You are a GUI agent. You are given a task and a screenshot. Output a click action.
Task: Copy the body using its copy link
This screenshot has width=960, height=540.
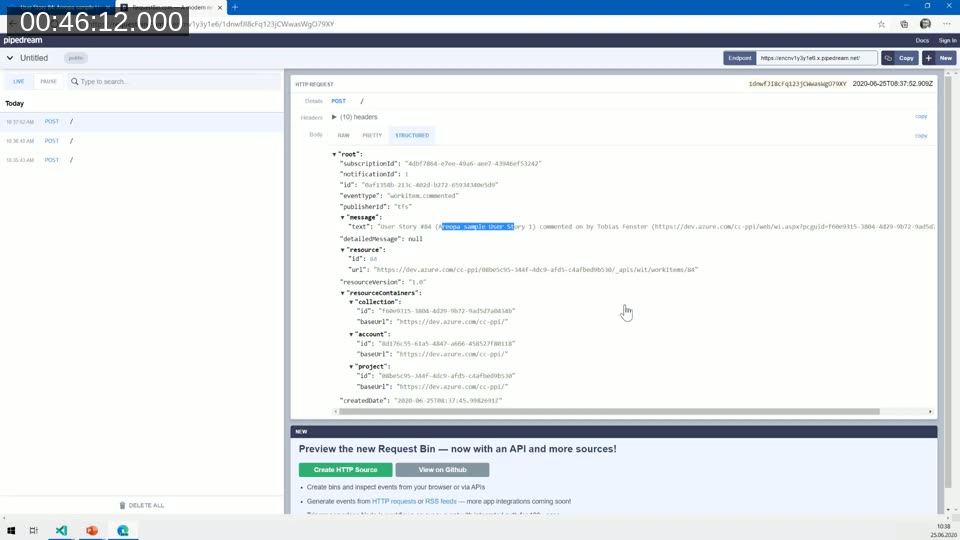[x=921, y=136]
